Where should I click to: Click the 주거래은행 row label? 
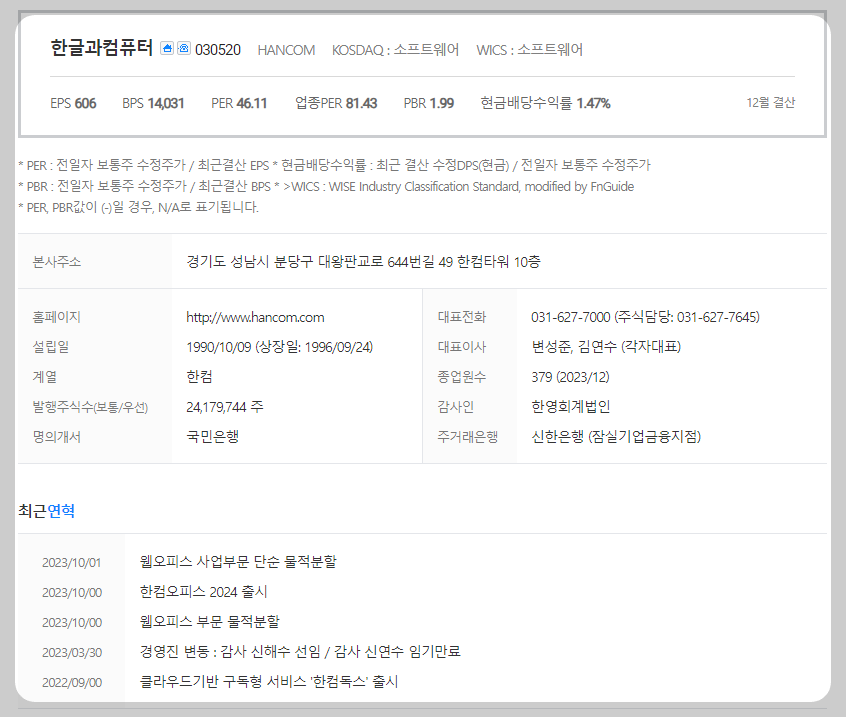pyautogui.click(x=468, y=436)
